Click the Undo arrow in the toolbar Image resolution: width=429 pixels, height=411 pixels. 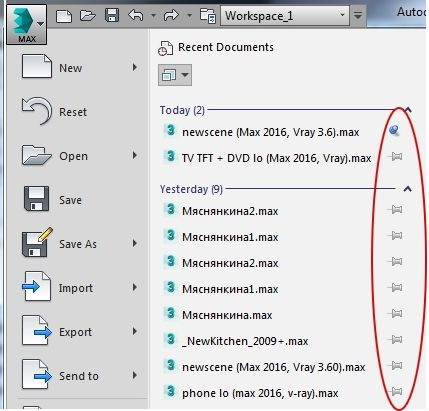pos(136,15)
